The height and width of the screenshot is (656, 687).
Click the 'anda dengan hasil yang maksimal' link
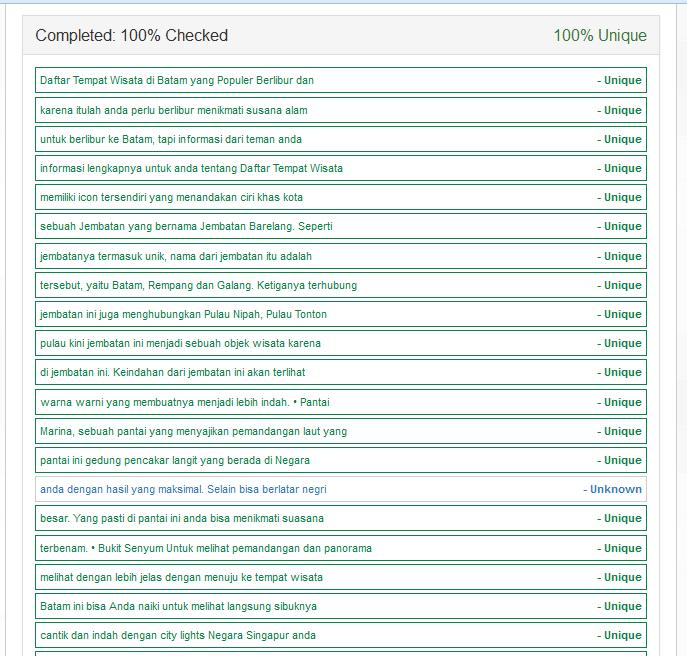point(183,489)
